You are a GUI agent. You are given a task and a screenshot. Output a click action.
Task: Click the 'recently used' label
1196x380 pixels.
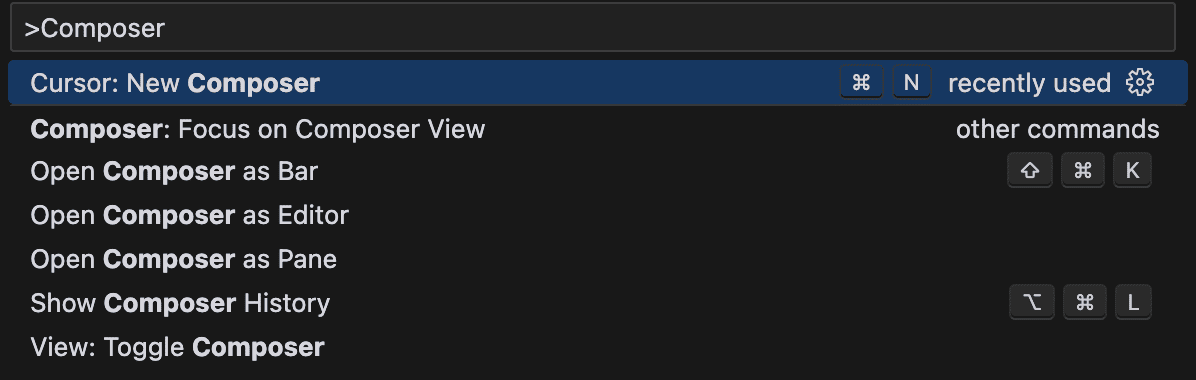[x=1029, y=83]
